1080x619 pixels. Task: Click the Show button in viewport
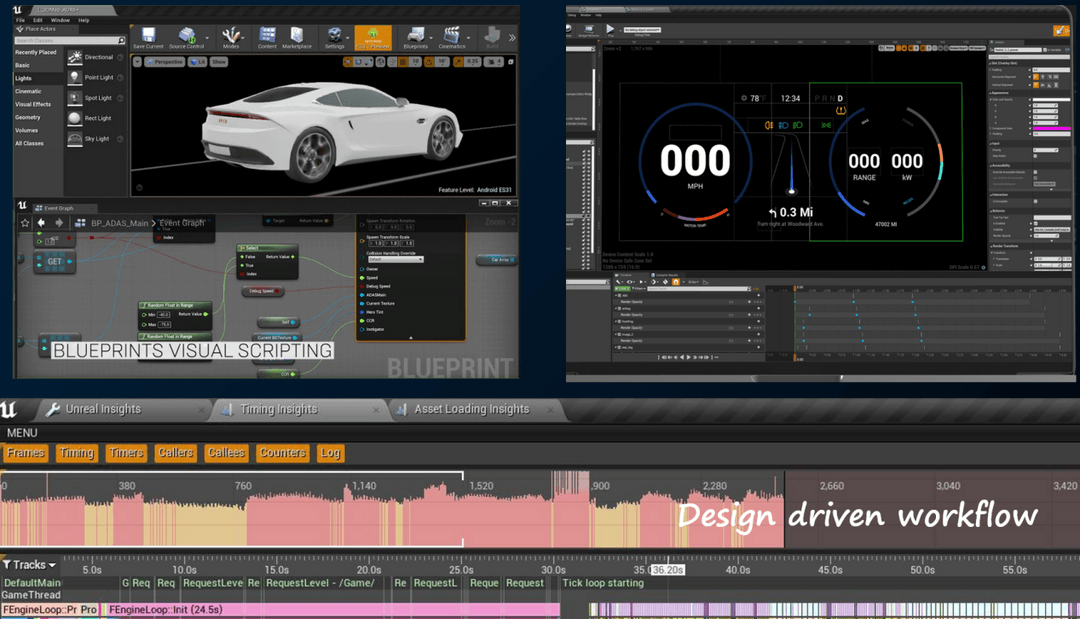coord(219,62)
